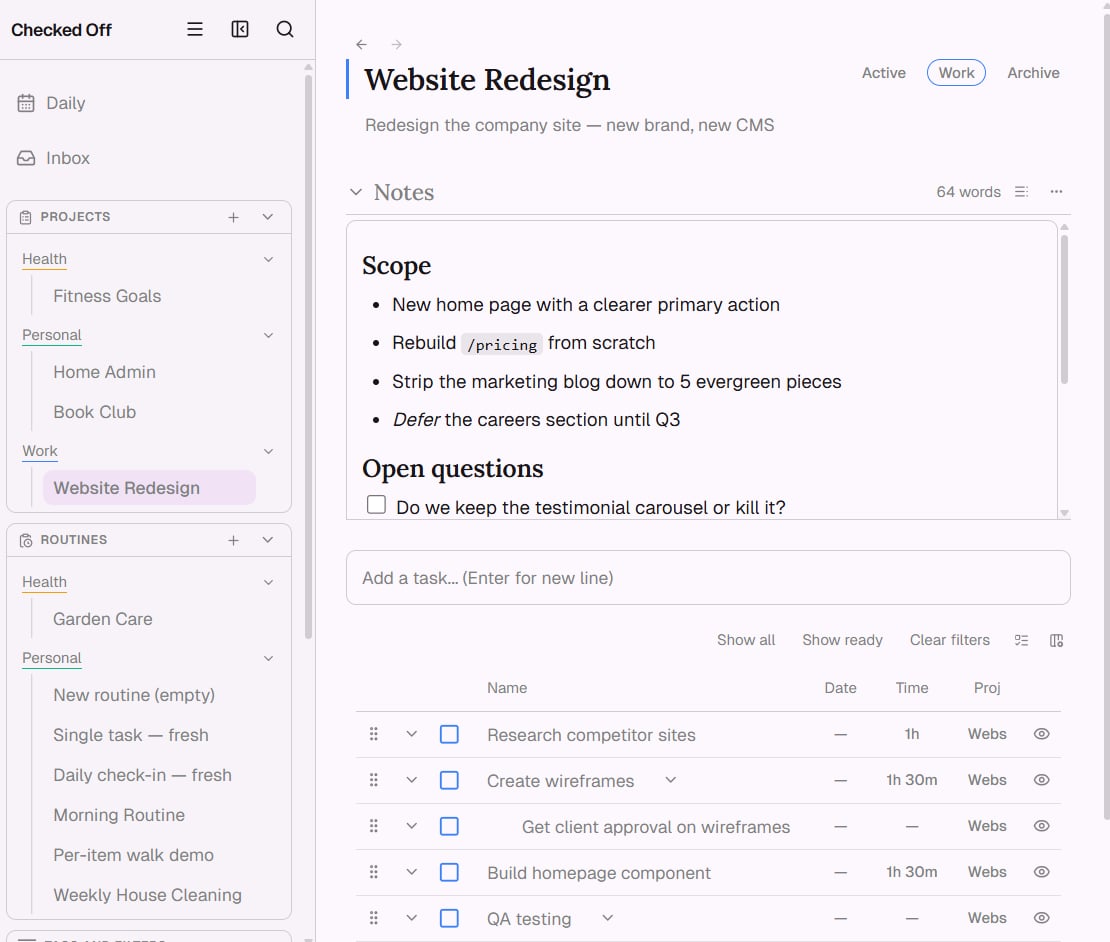
Task: Open search with magnifier icon
Action: pos(285,29)
